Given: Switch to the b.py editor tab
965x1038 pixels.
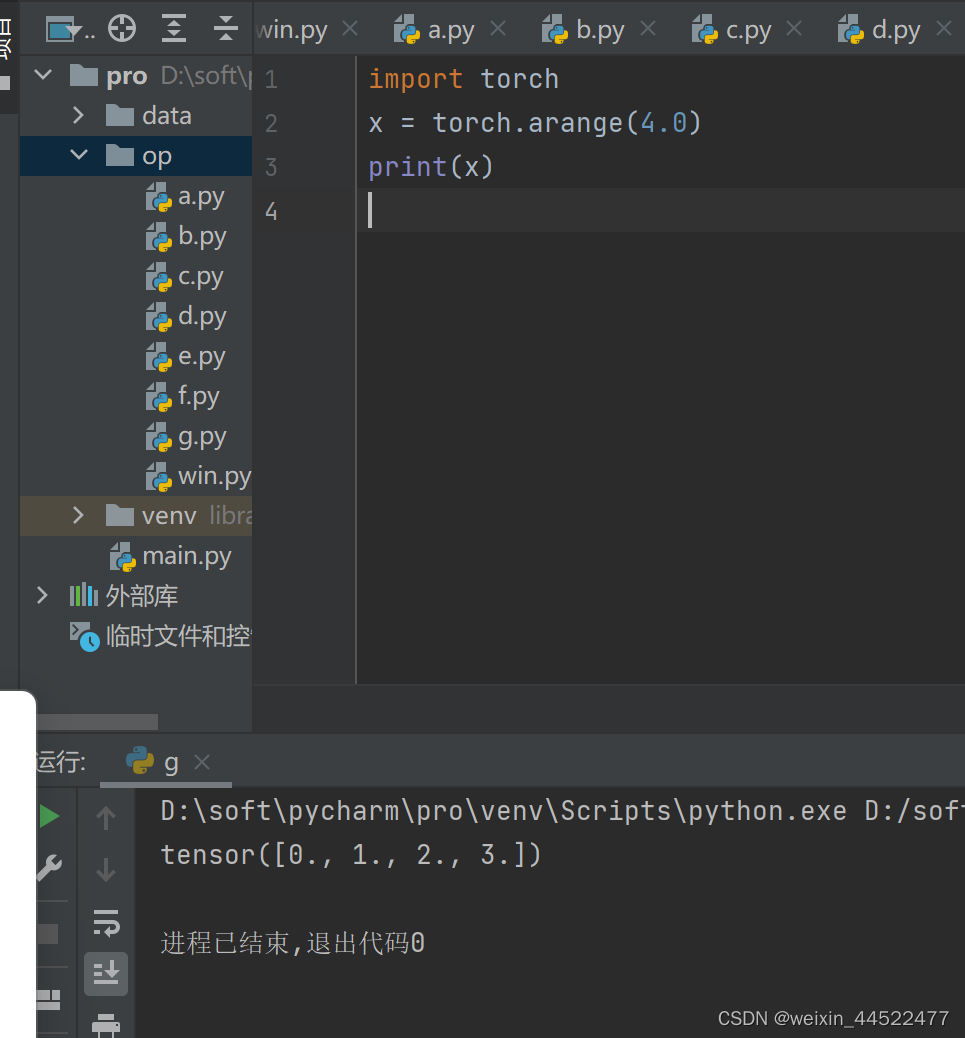Looking at the screenshot, I should [583, 30].
